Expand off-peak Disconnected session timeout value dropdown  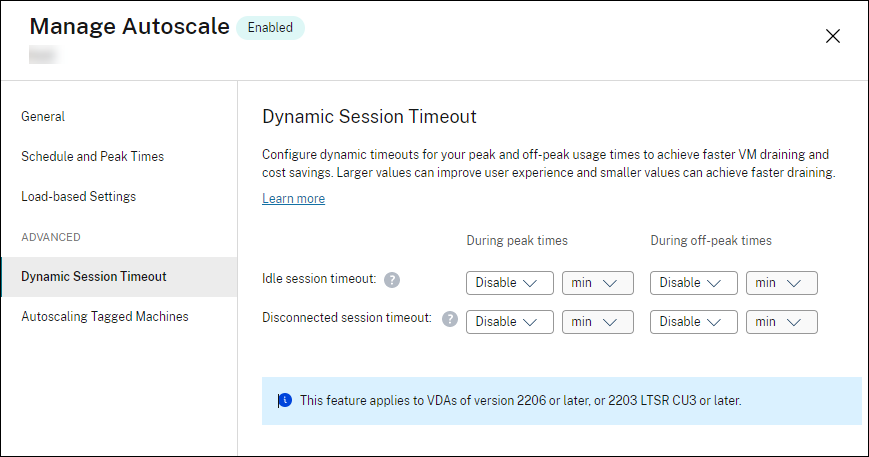[x=693, y=322]
